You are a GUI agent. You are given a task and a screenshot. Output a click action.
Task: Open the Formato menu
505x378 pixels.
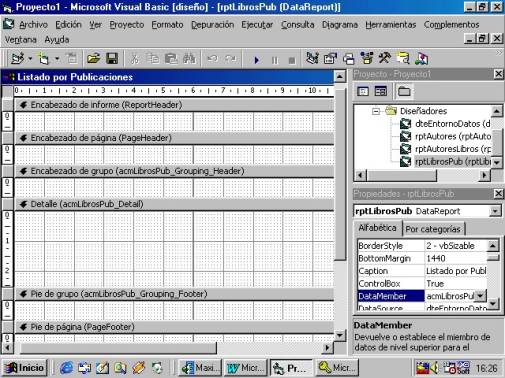(167, 25)
